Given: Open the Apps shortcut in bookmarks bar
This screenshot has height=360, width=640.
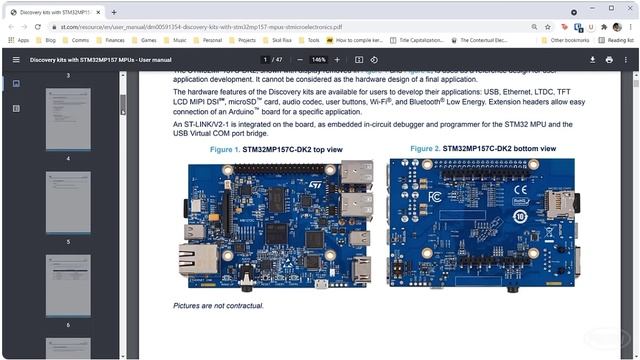Looking at the screenshot, I should click(x=19, y=40).
